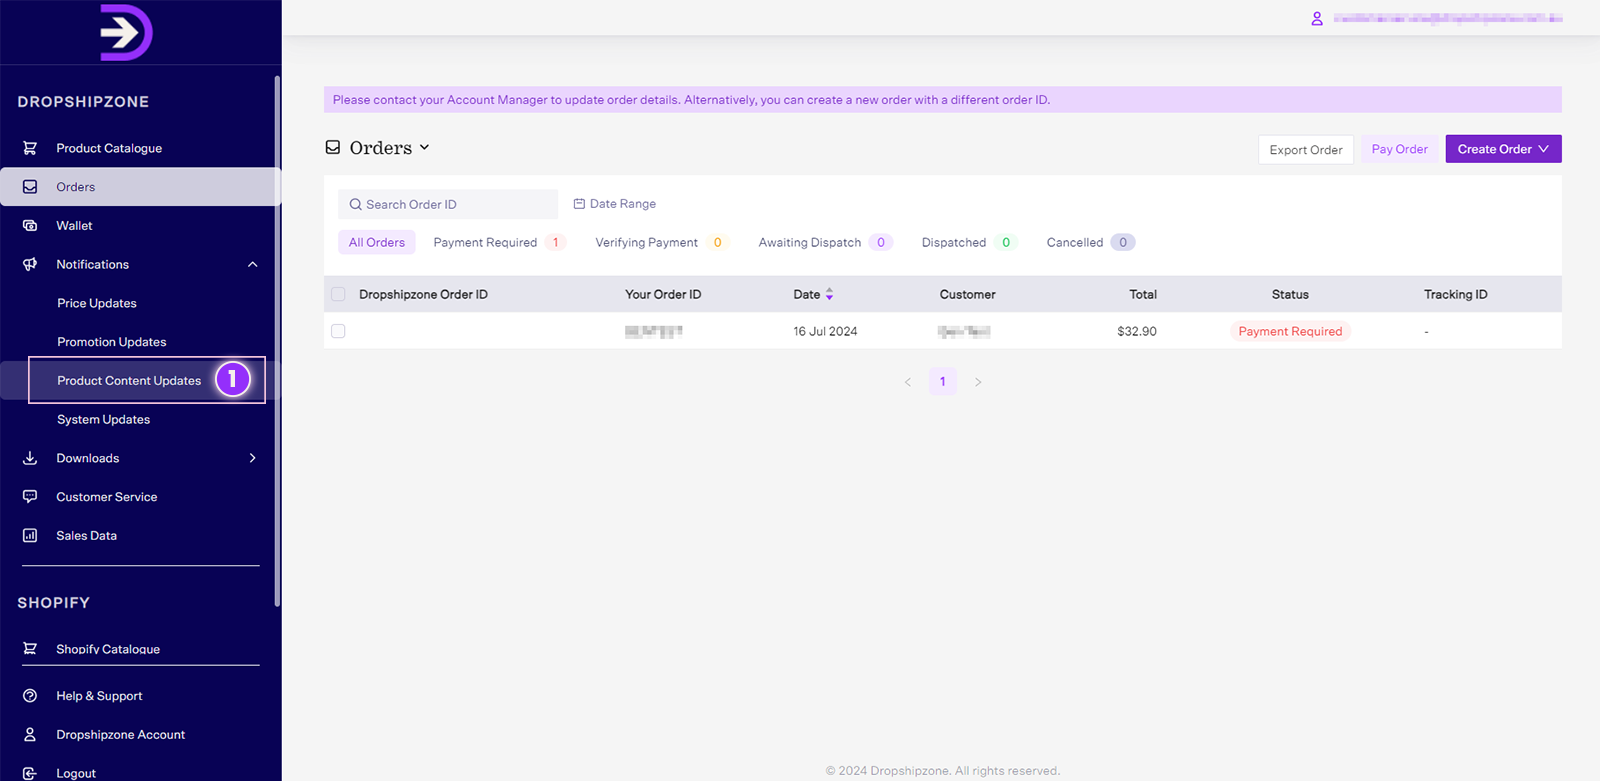Click the Help & Support question icon
The height and width of the screenshot is (781, 1600).
point(30,696)
